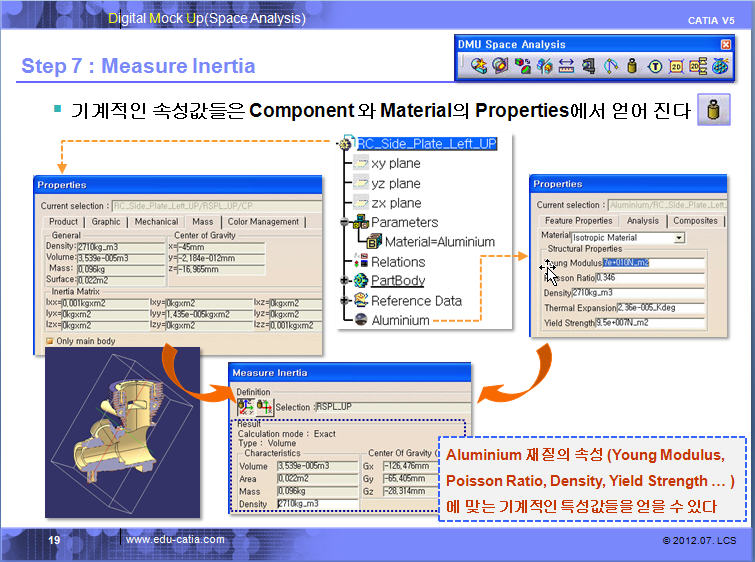The height and width of the screenshot is (562, 755).
Task: Select the Aluminium item in the tree
Action: [400, 320]
